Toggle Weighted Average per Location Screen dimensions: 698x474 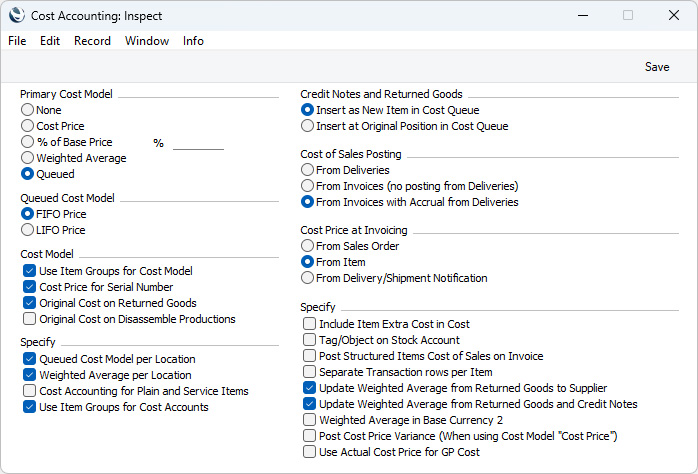click(x=29, y=375)
